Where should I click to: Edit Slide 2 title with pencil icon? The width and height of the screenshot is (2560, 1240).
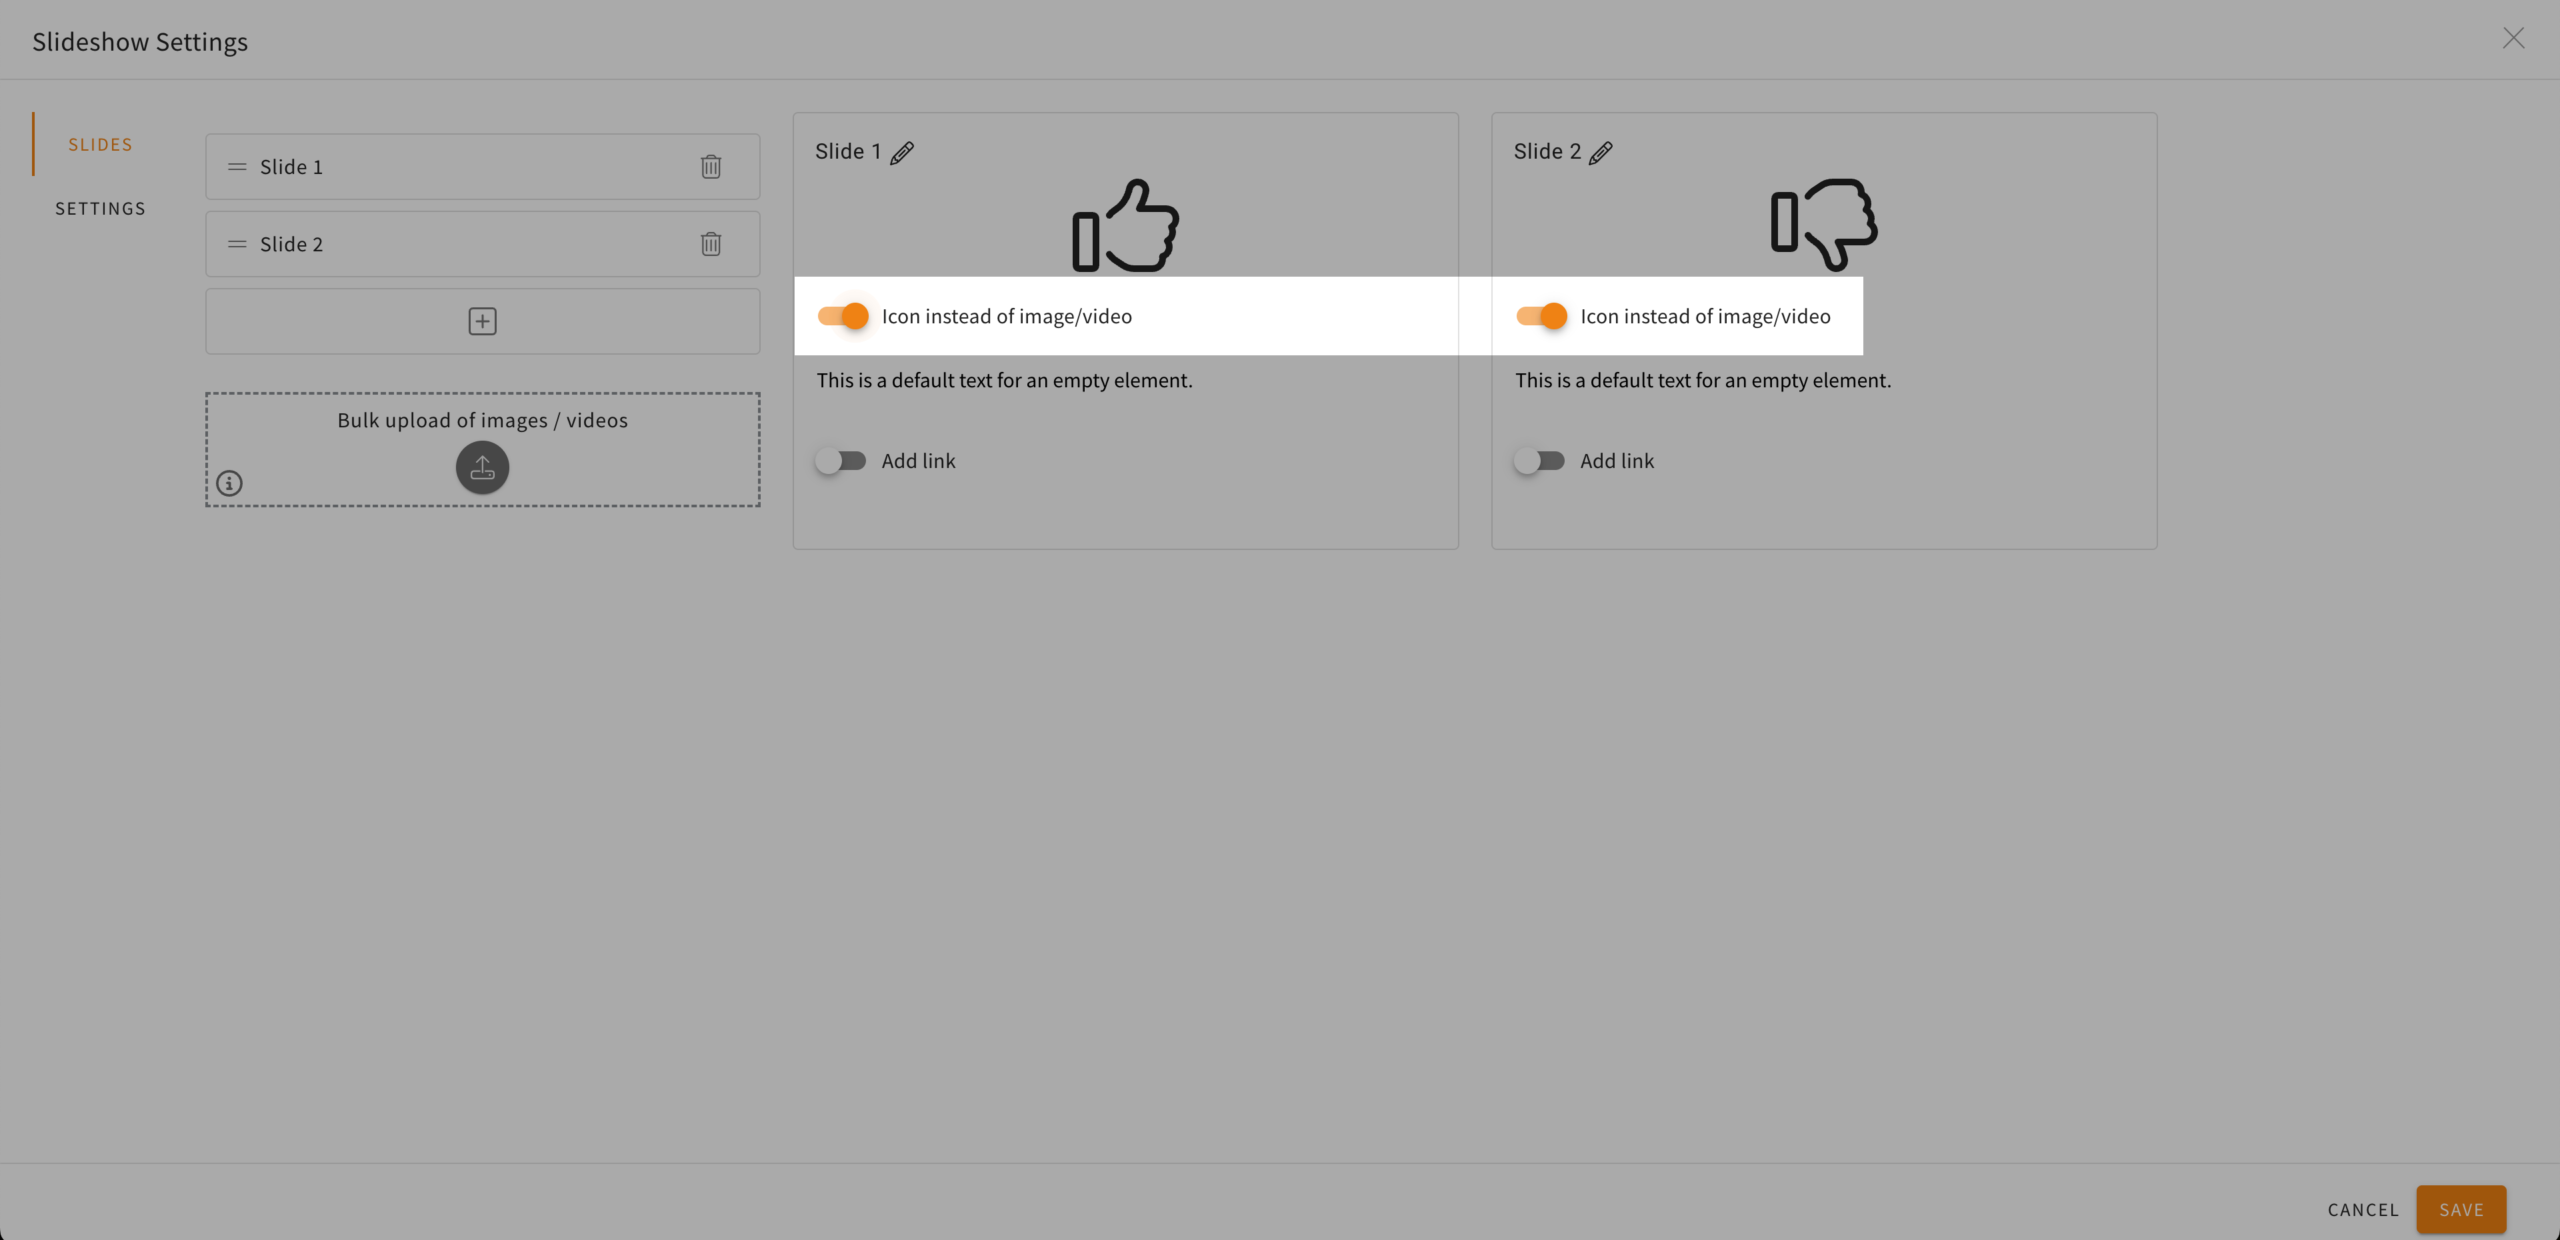coord(1601,152)
